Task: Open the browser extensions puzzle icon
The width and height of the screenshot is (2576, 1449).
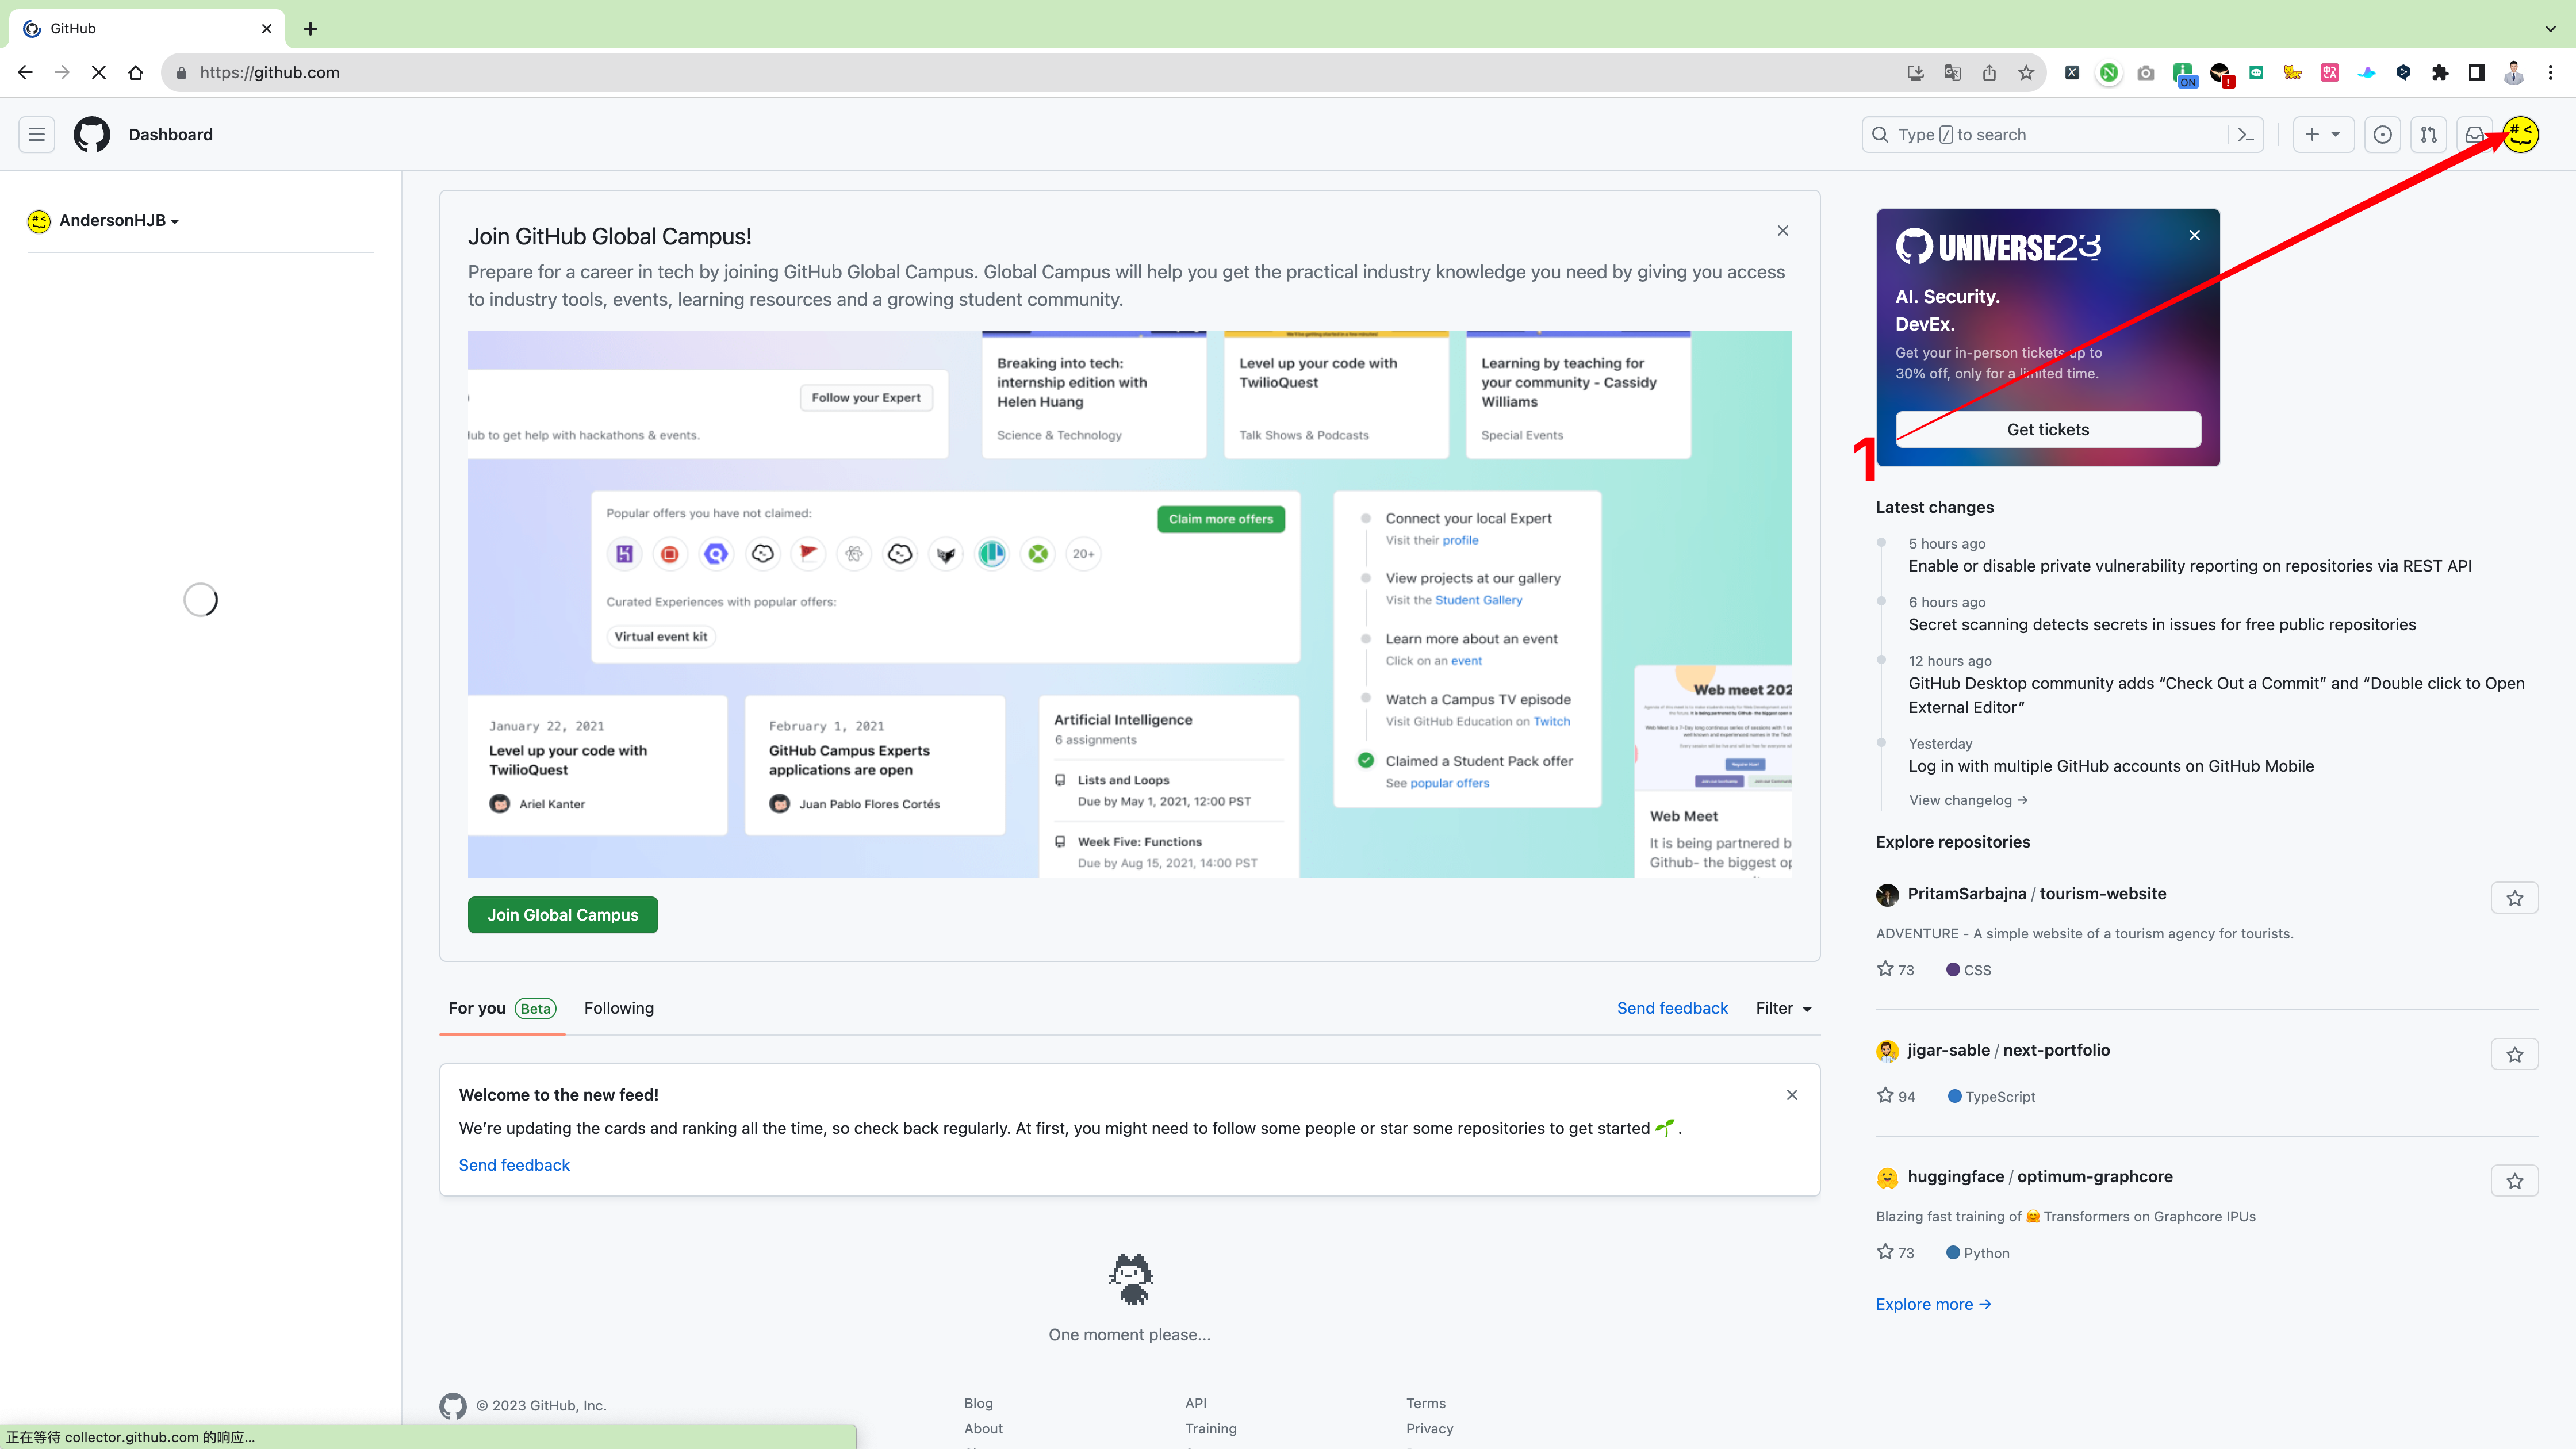Action: (2440, 72)
